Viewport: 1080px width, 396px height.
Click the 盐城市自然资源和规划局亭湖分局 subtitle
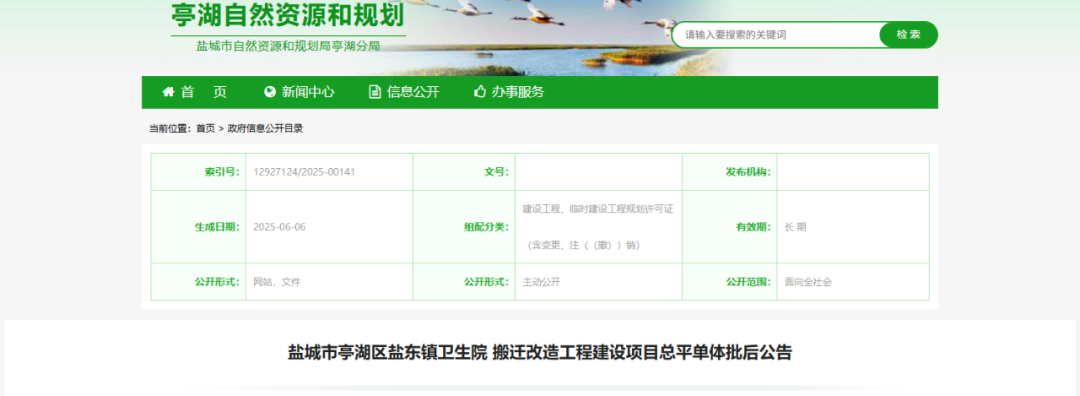click(x=288, y=46)
